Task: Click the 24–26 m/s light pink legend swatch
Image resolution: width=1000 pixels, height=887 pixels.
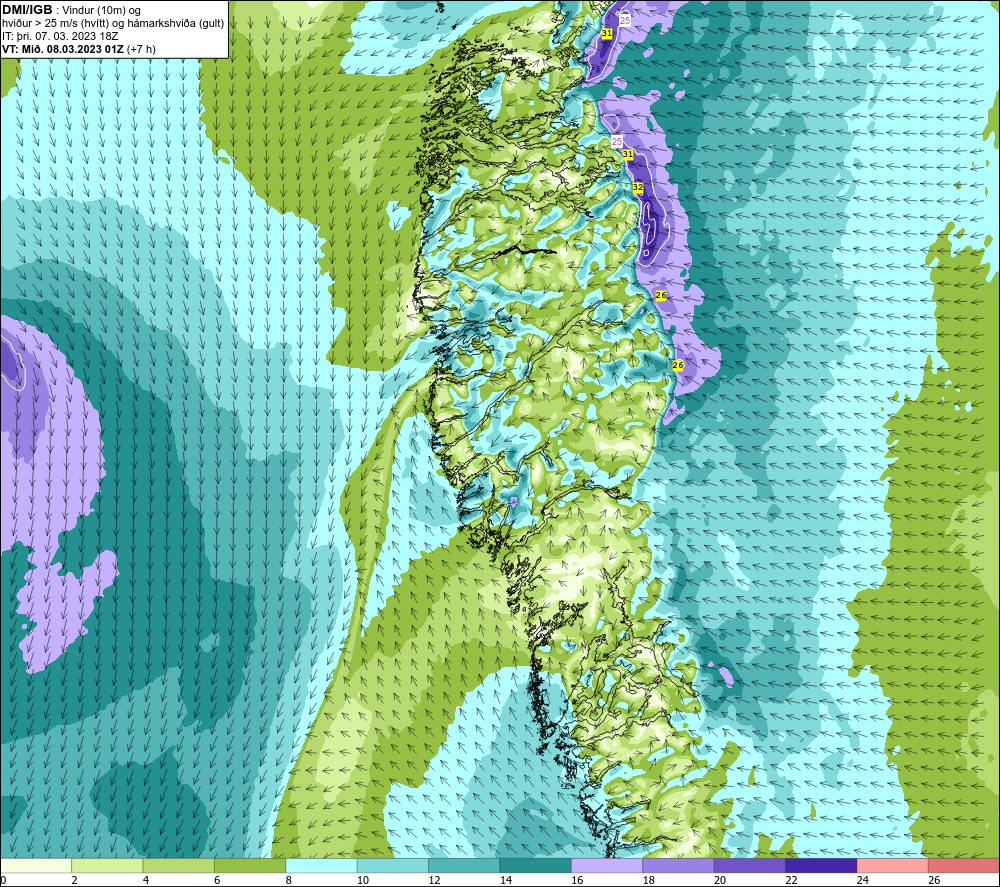Action: (893, 866)
